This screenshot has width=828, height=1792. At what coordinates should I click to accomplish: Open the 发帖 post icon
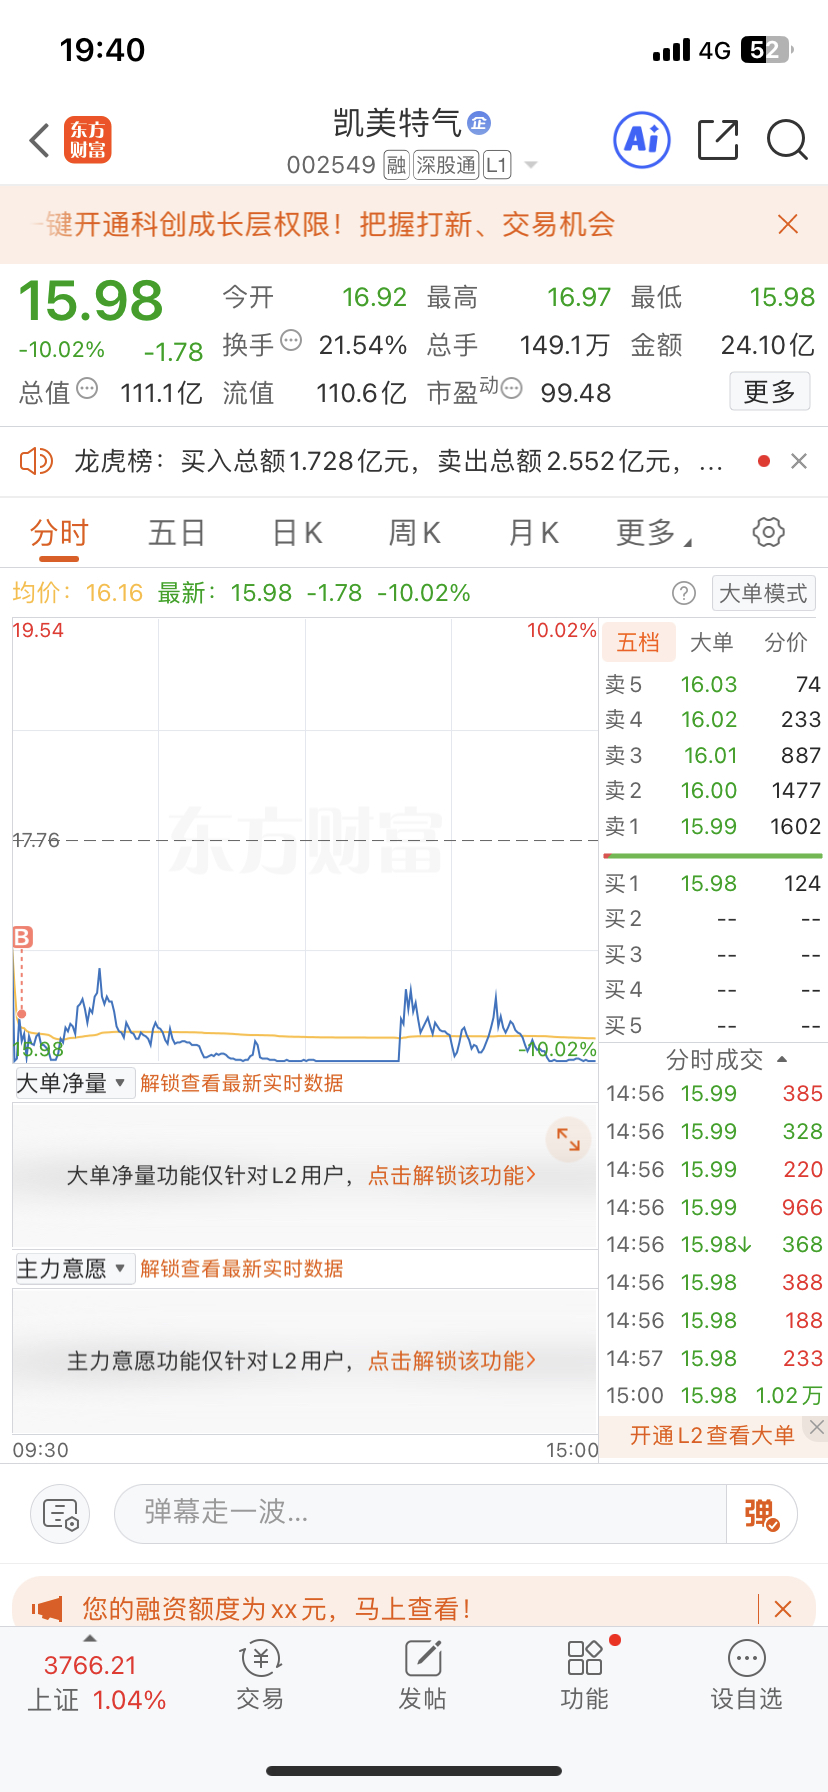pos(422,1675)
